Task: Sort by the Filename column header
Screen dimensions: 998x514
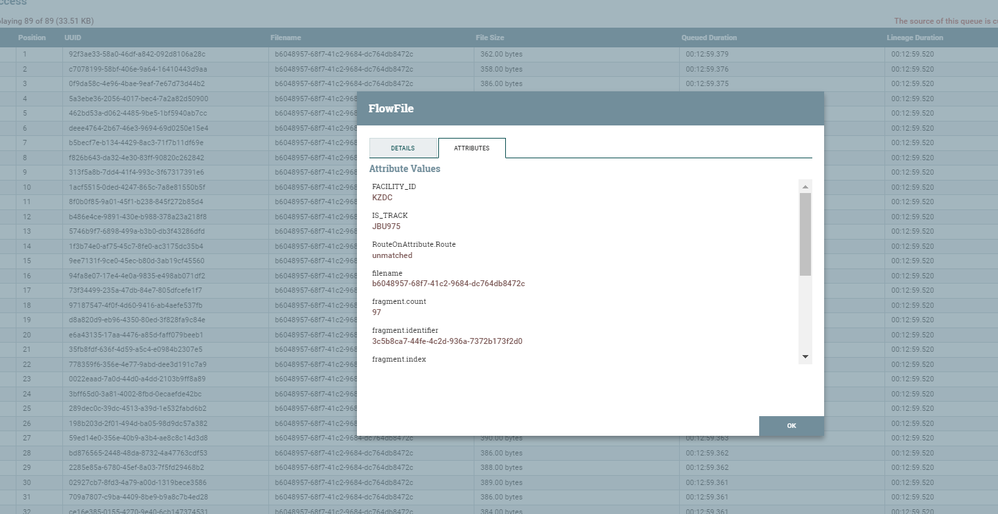Action: (x=286, y=38)
